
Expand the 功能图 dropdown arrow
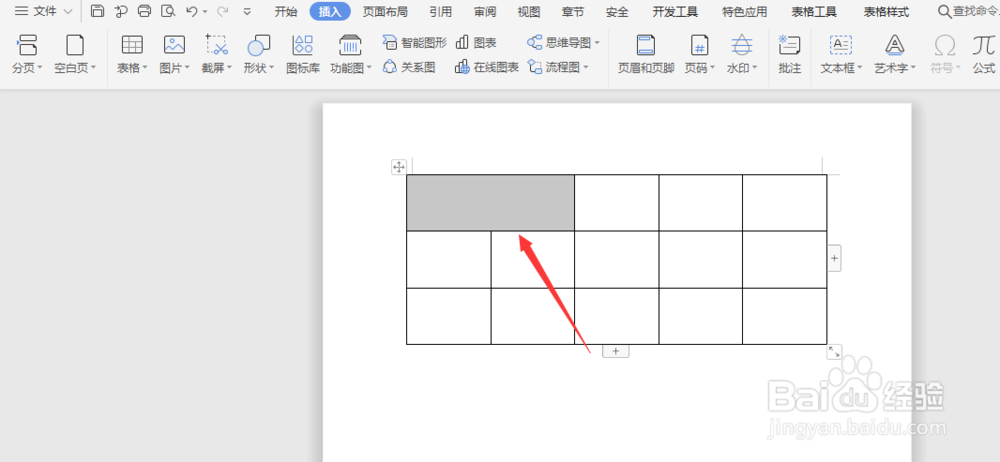point(369,68)
